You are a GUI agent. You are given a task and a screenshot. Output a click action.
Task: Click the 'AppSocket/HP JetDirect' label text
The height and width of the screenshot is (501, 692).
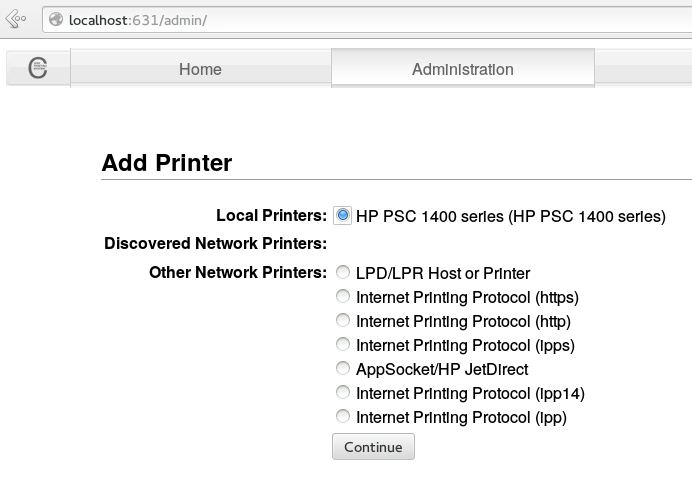pyautogui.click(x=442, y=369)
